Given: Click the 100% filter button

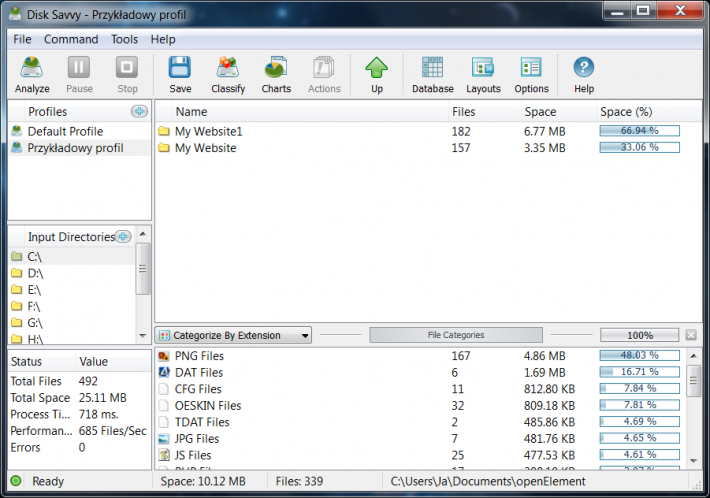Looking at the screenshot, I should click(640, 335).
